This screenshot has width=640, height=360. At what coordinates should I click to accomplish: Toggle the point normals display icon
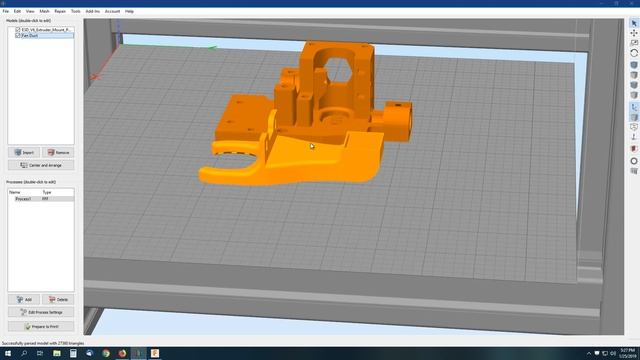point(634,137)
